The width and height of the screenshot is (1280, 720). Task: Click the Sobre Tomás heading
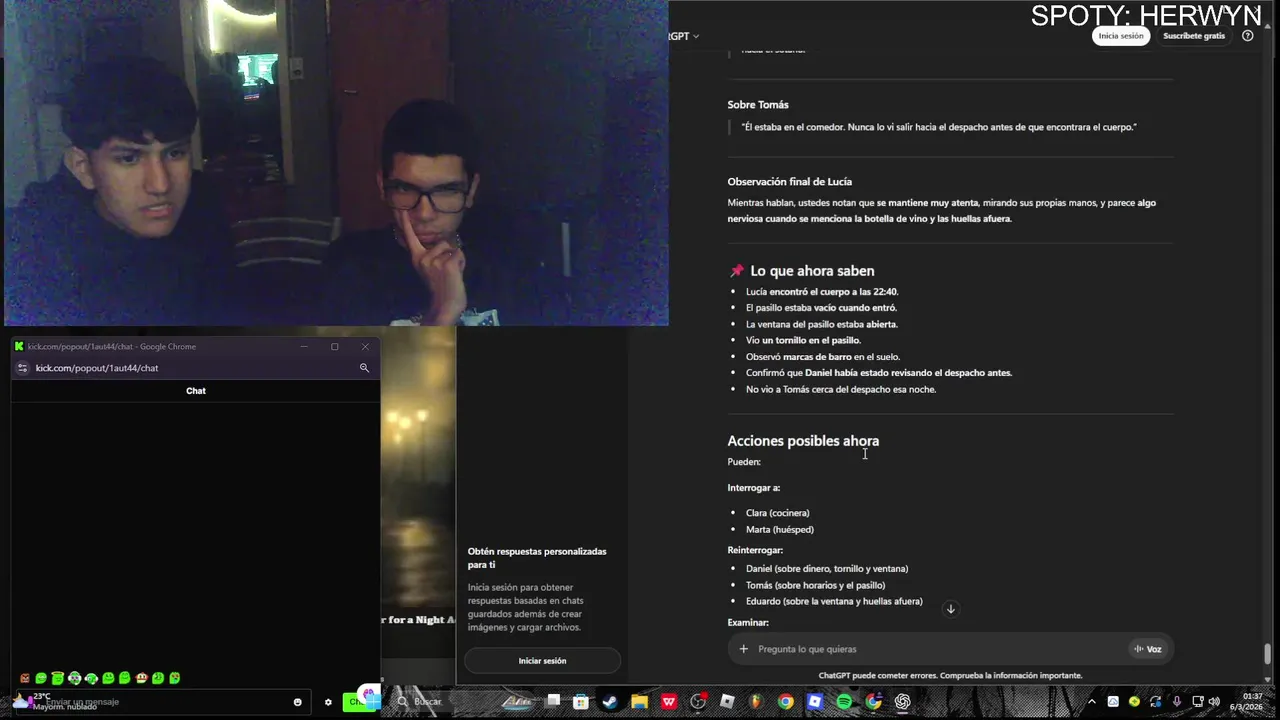tap(758, 105)
